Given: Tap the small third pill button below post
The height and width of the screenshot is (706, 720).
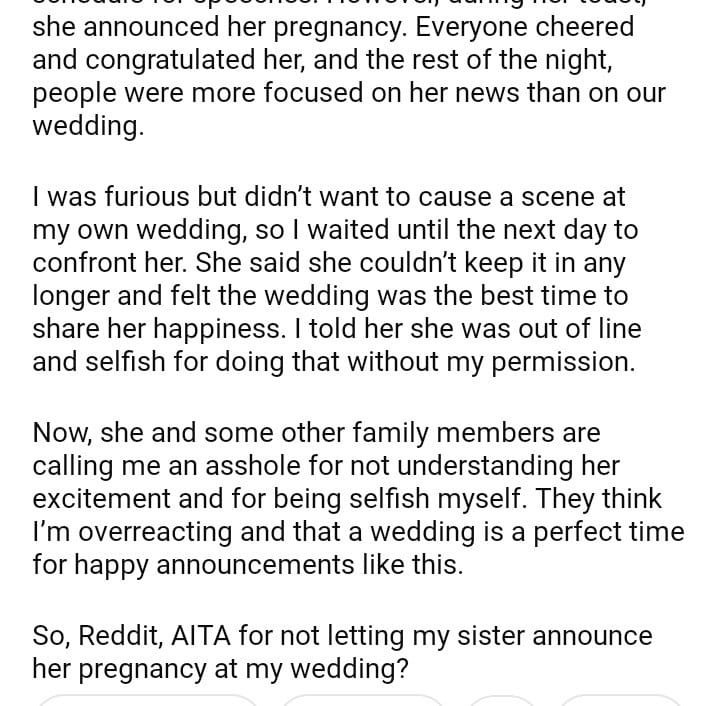Looking at the screenshot, I should pyautogui.click(x=502, y=700).
